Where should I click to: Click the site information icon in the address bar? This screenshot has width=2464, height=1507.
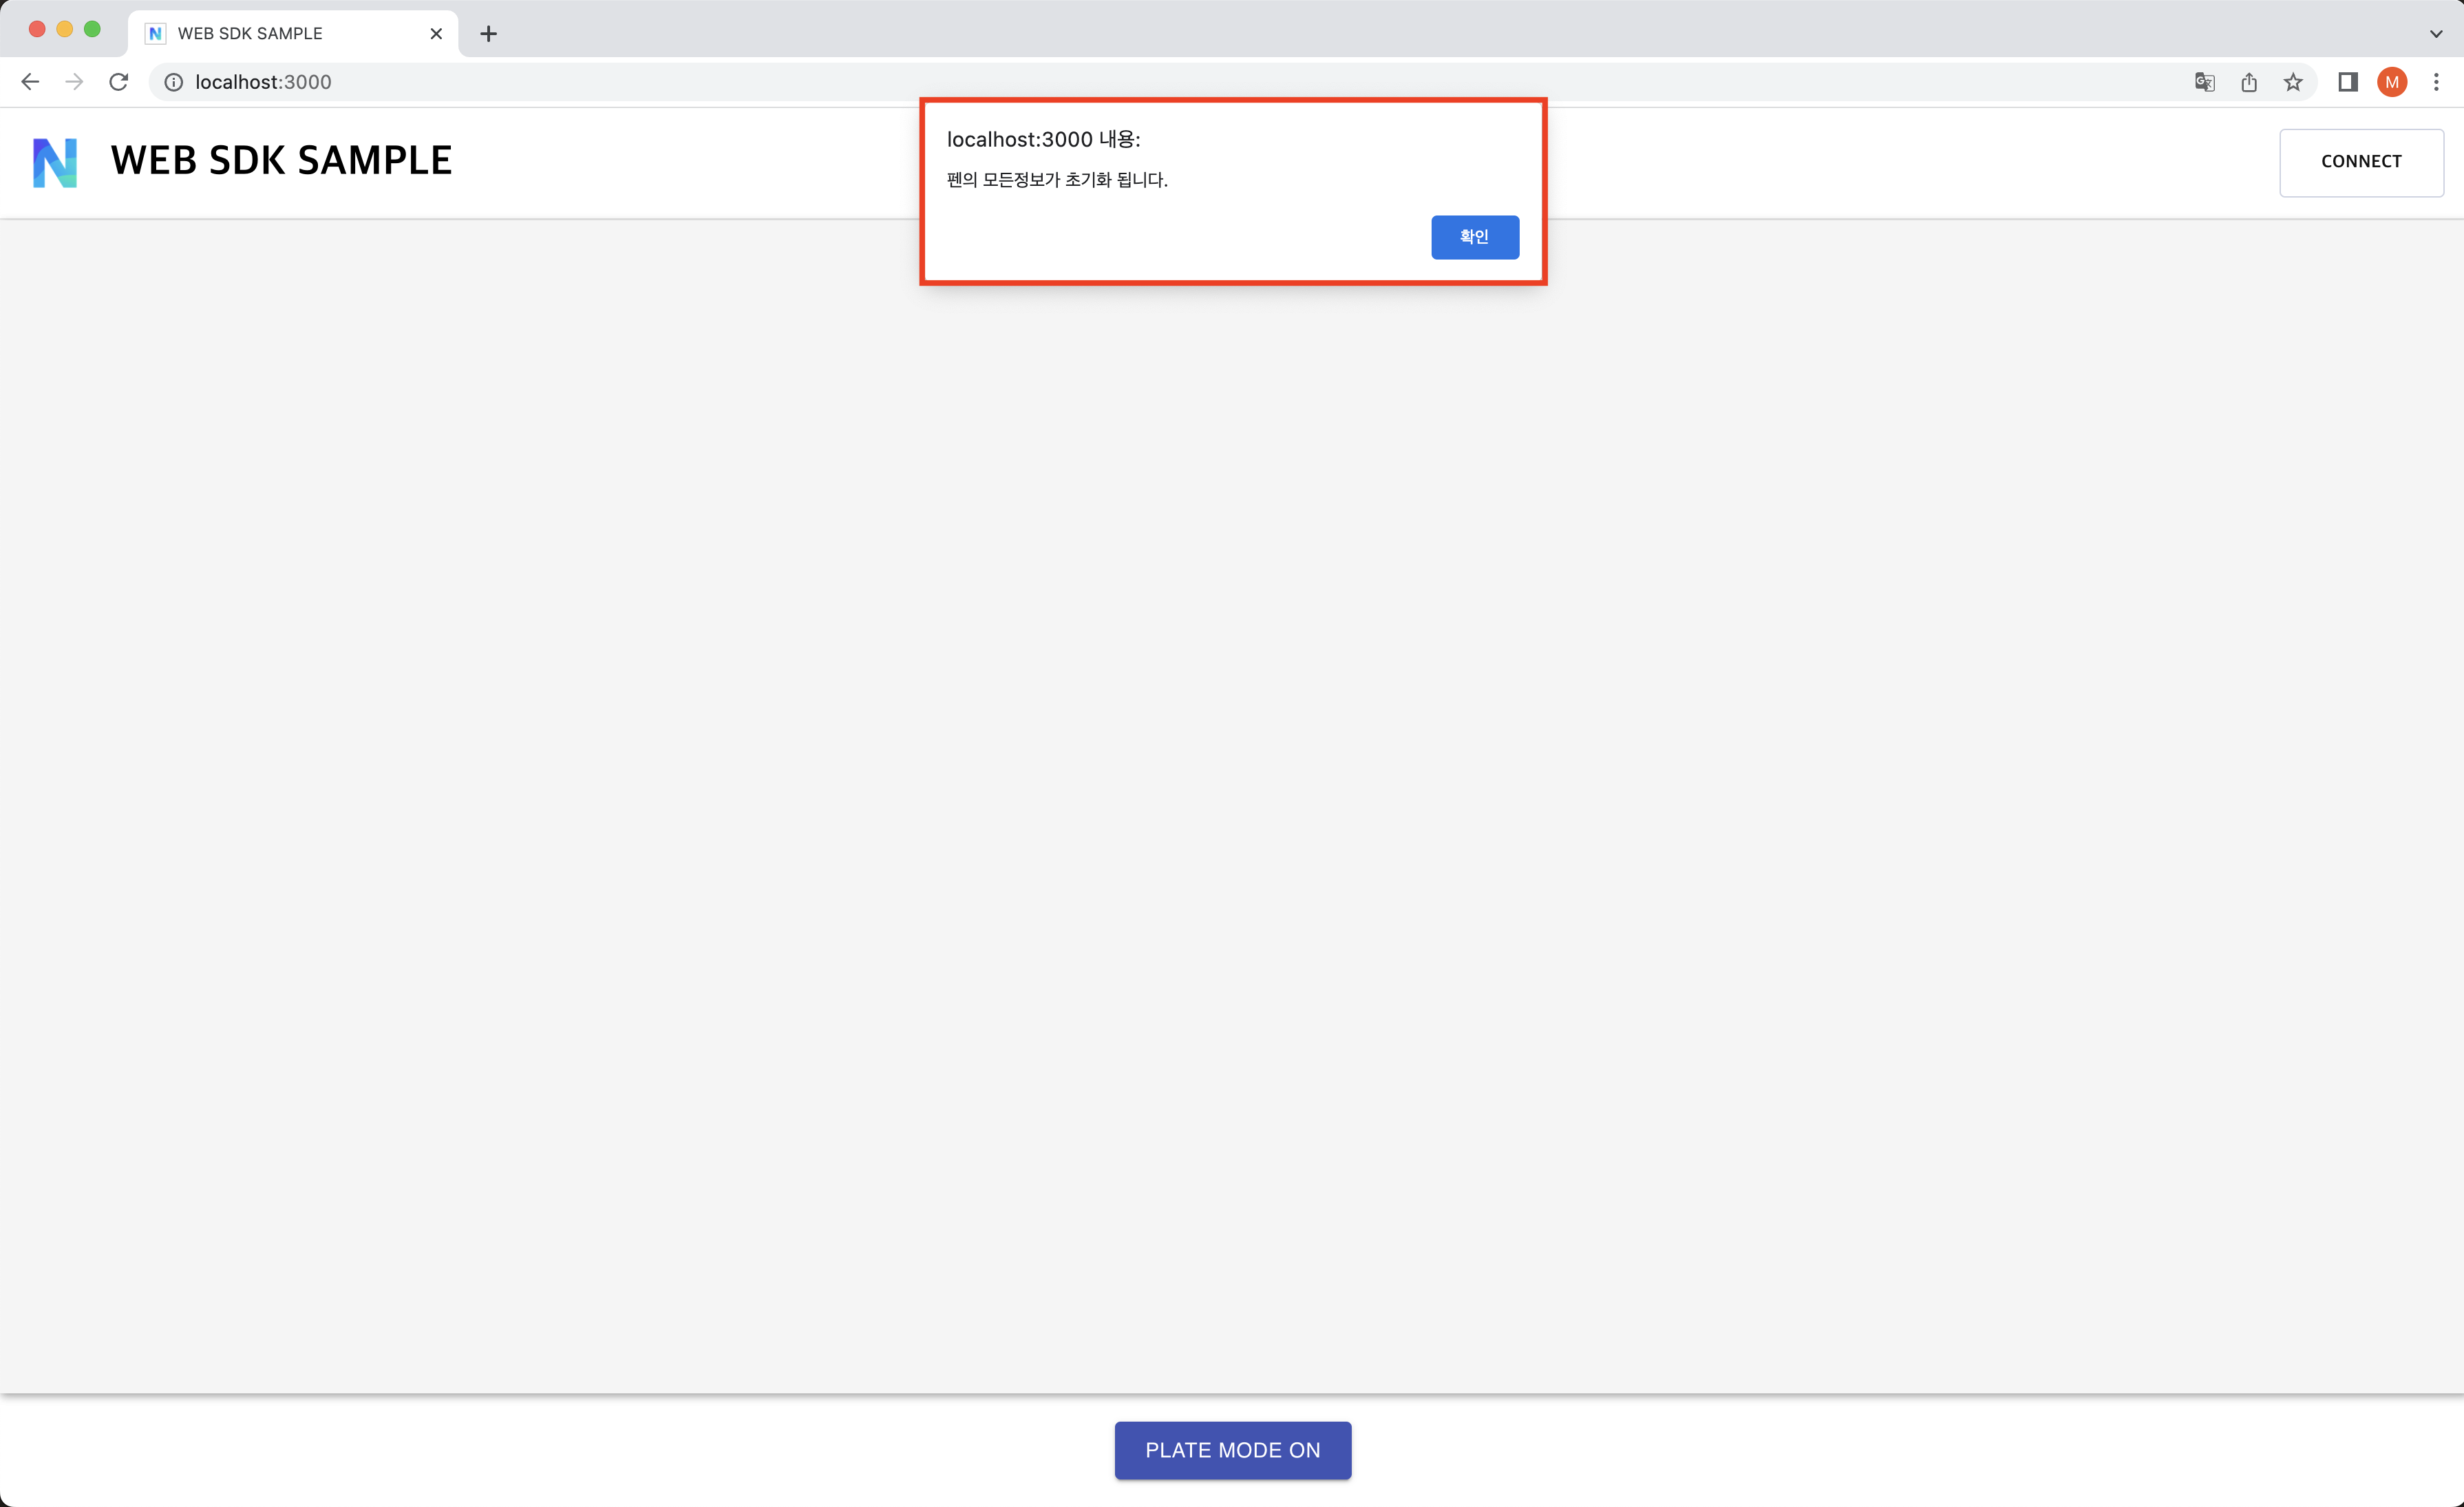pyautogui.click(x=173, y=82)
